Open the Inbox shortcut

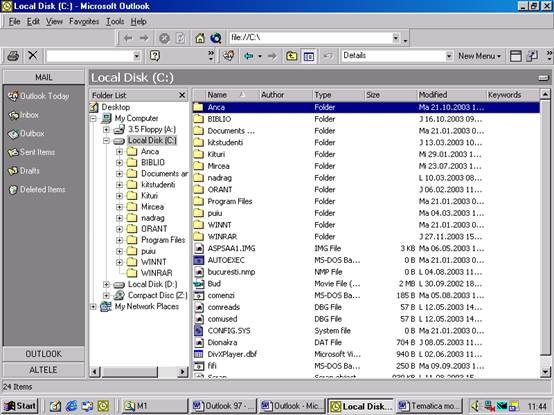click(24, 115)
